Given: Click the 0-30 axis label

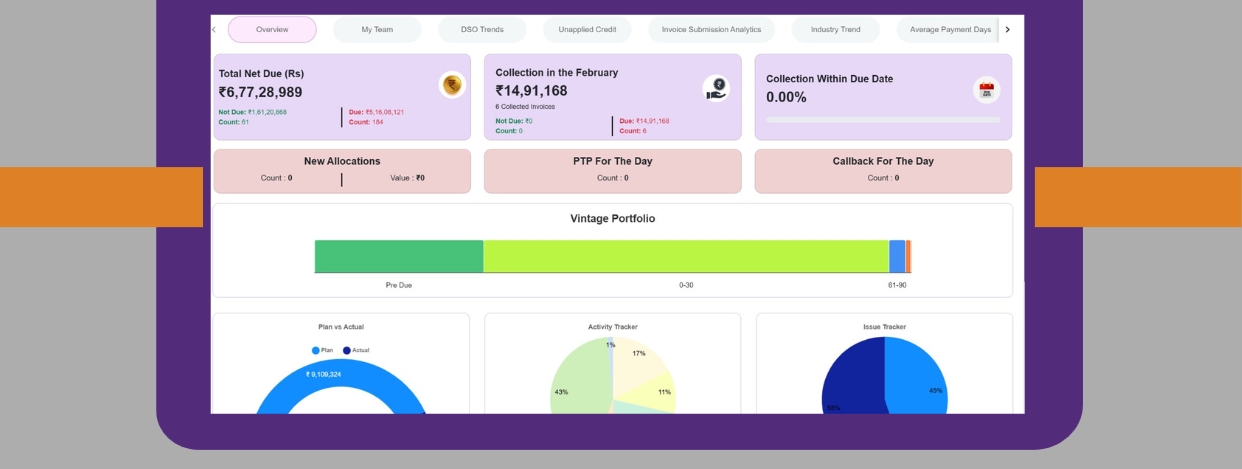Looking at the screenshot, I should point(686,285).
